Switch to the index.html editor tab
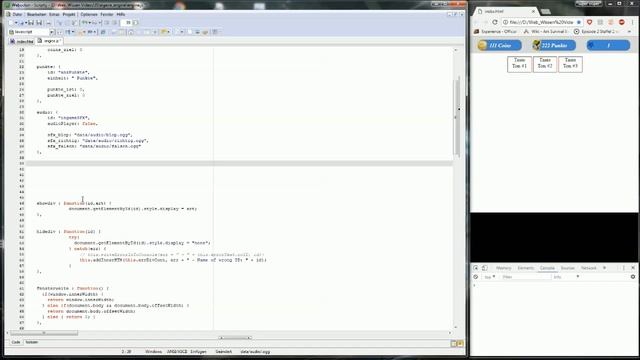Viewport: 640px width, 360px height. click(22, 41)
